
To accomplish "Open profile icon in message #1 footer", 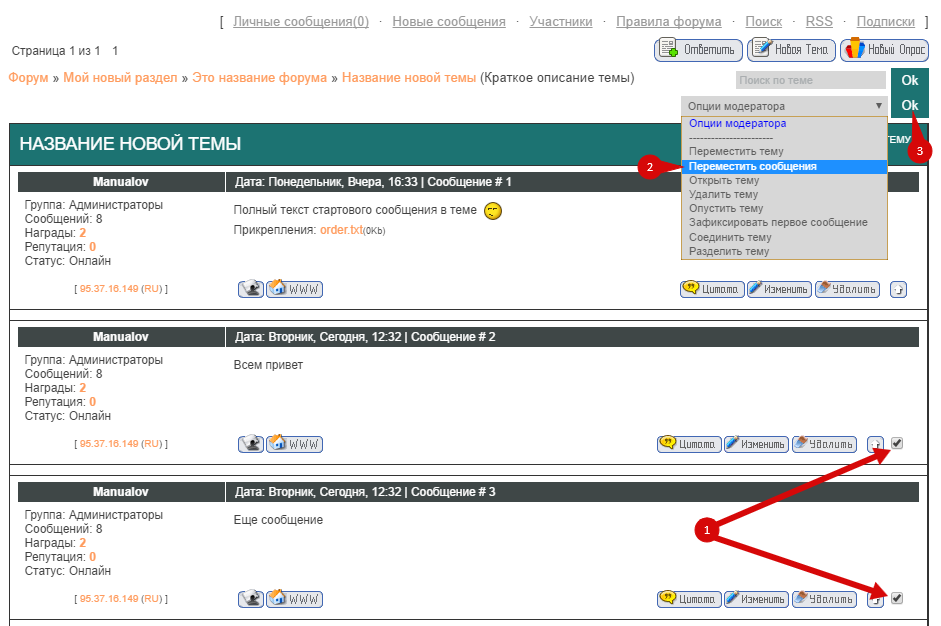I will coord(250,289).
